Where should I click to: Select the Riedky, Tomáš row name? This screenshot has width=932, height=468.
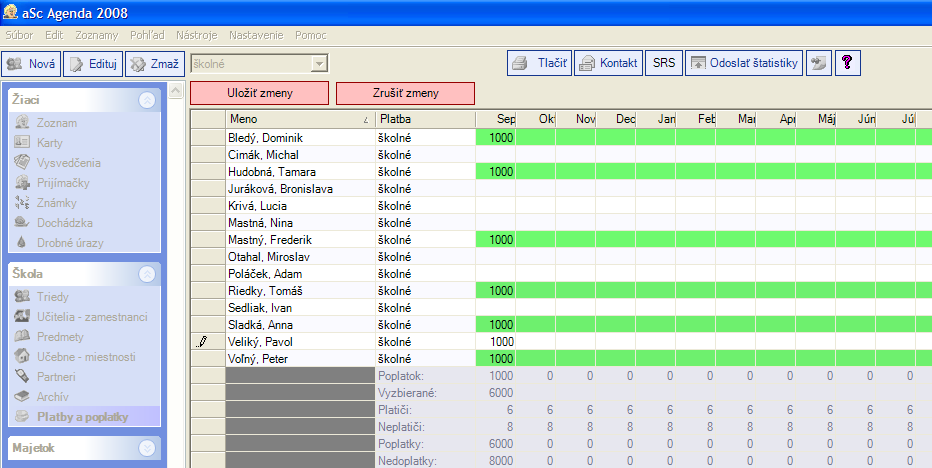265,291
